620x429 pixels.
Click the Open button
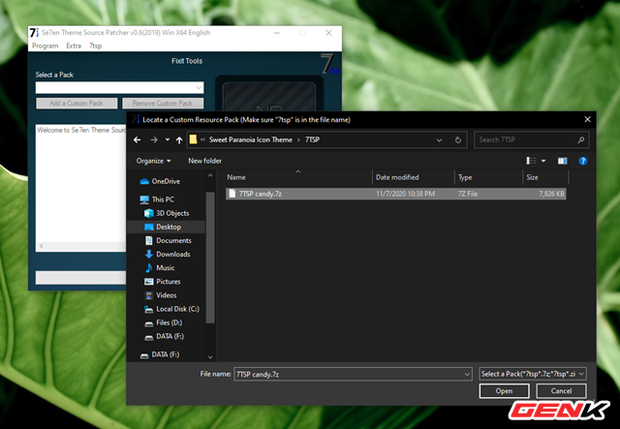click(x=504, y=391)
